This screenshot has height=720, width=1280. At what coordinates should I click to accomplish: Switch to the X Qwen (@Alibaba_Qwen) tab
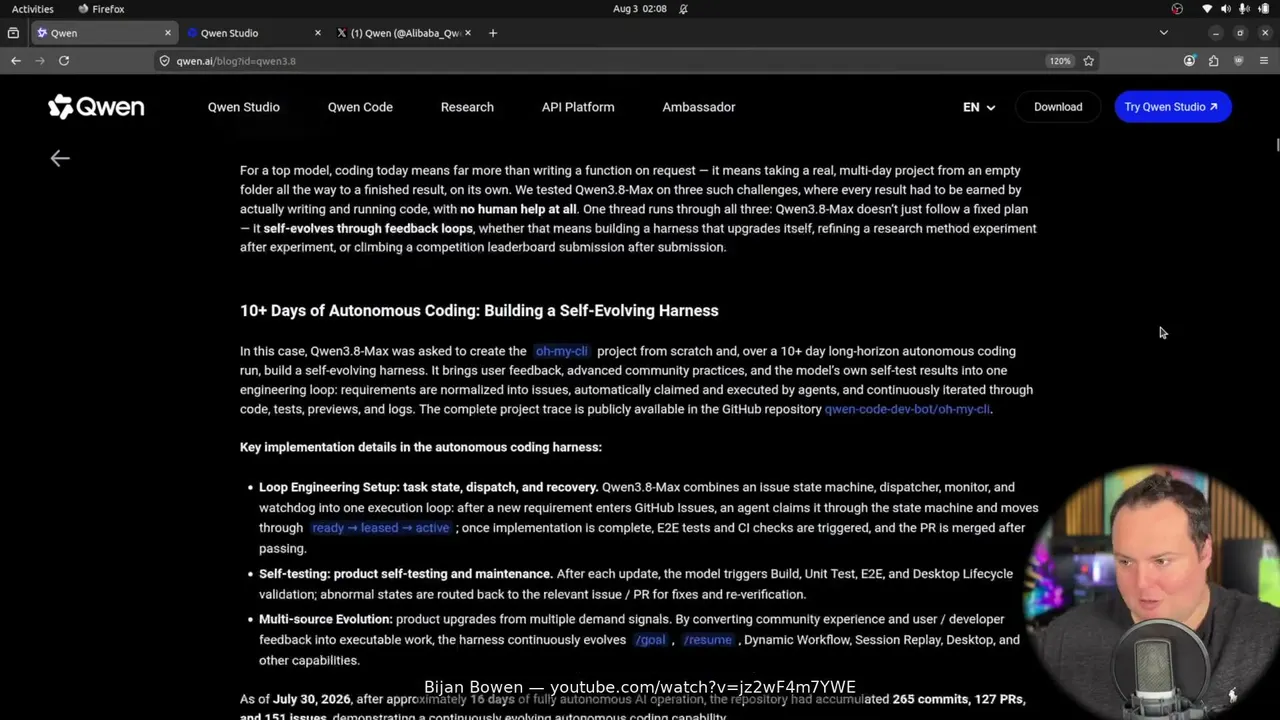[404, 33]
